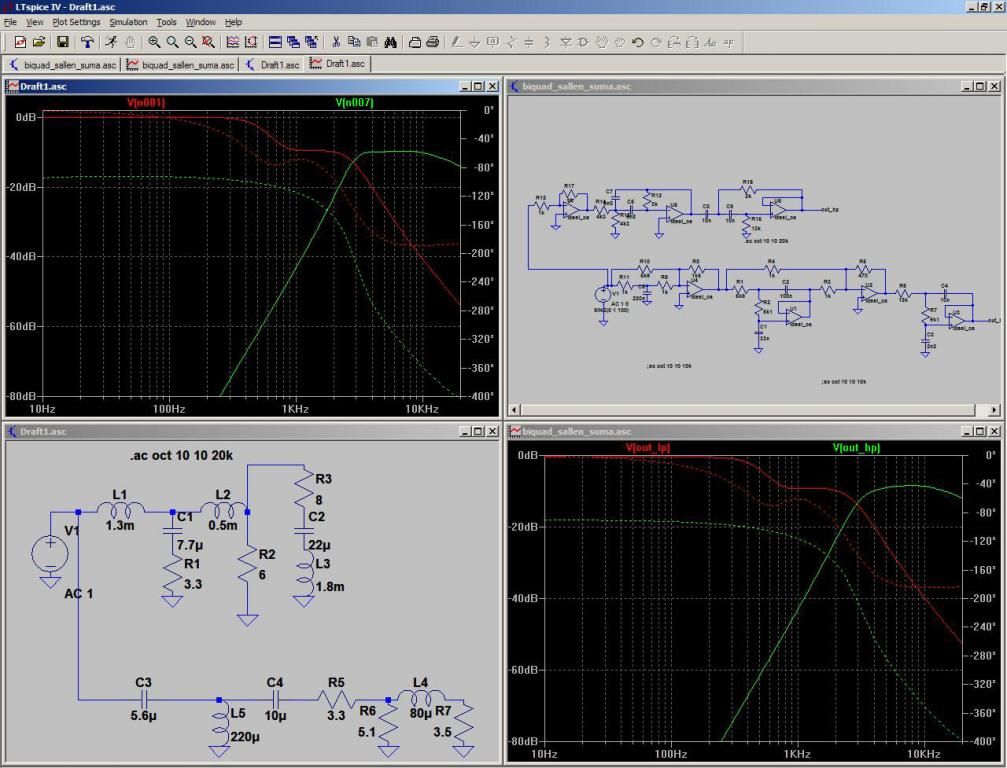Select the Label Net tool
This screenshot has width=1007, height=768.
point(493,42)
